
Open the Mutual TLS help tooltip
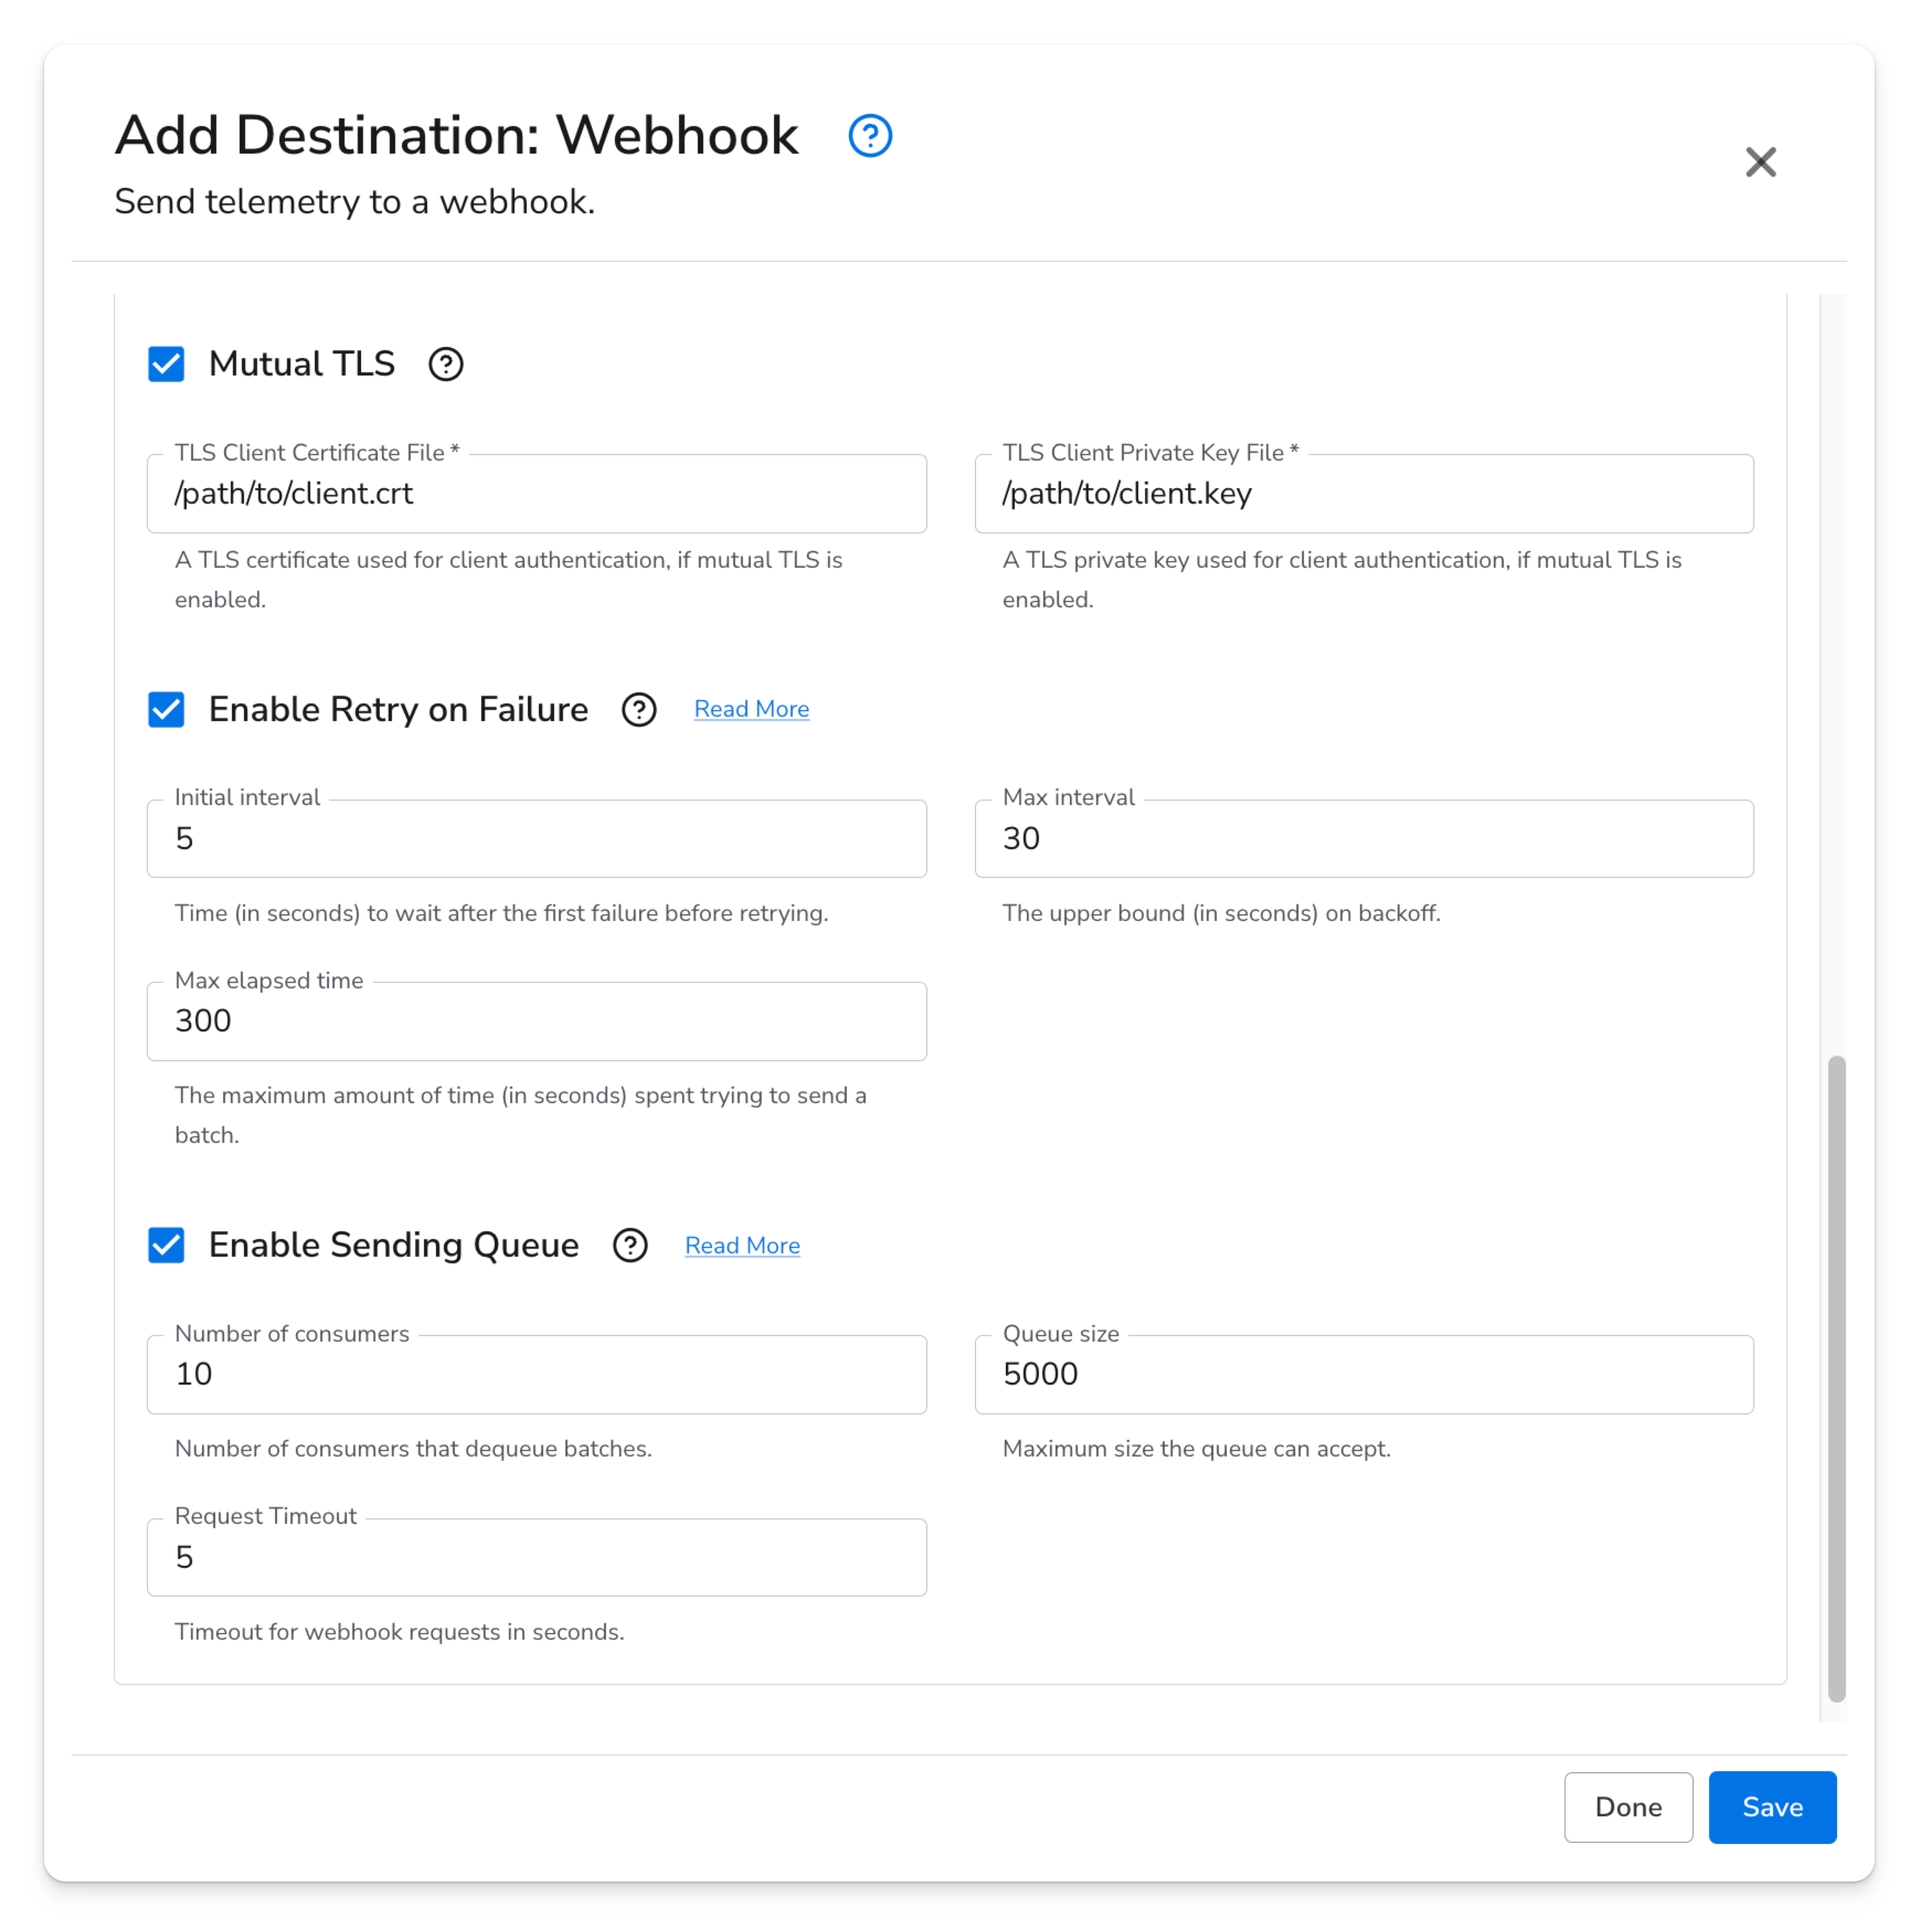pos(445,364)
